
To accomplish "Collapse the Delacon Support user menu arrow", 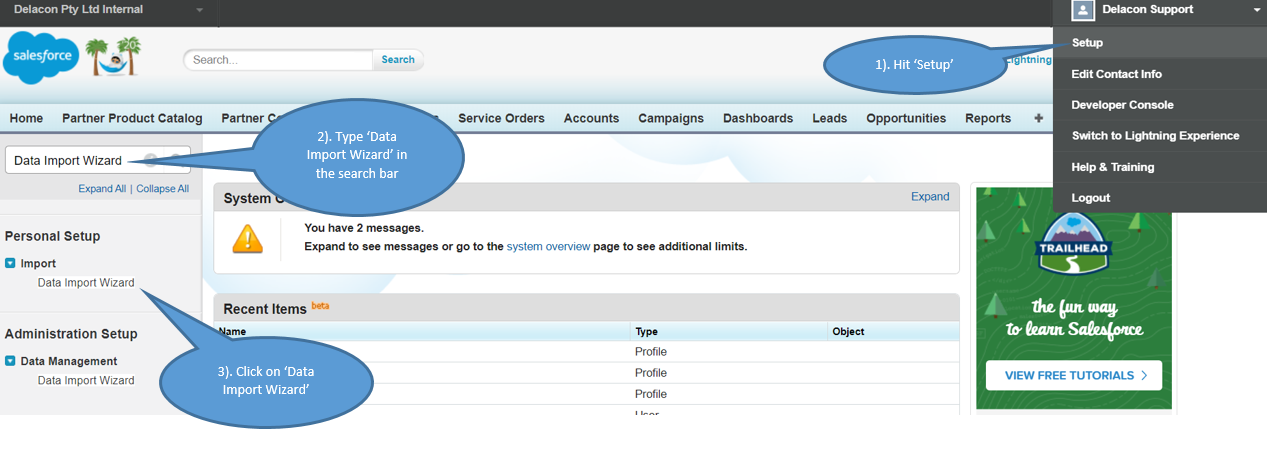I will (x=1256, y=10).
